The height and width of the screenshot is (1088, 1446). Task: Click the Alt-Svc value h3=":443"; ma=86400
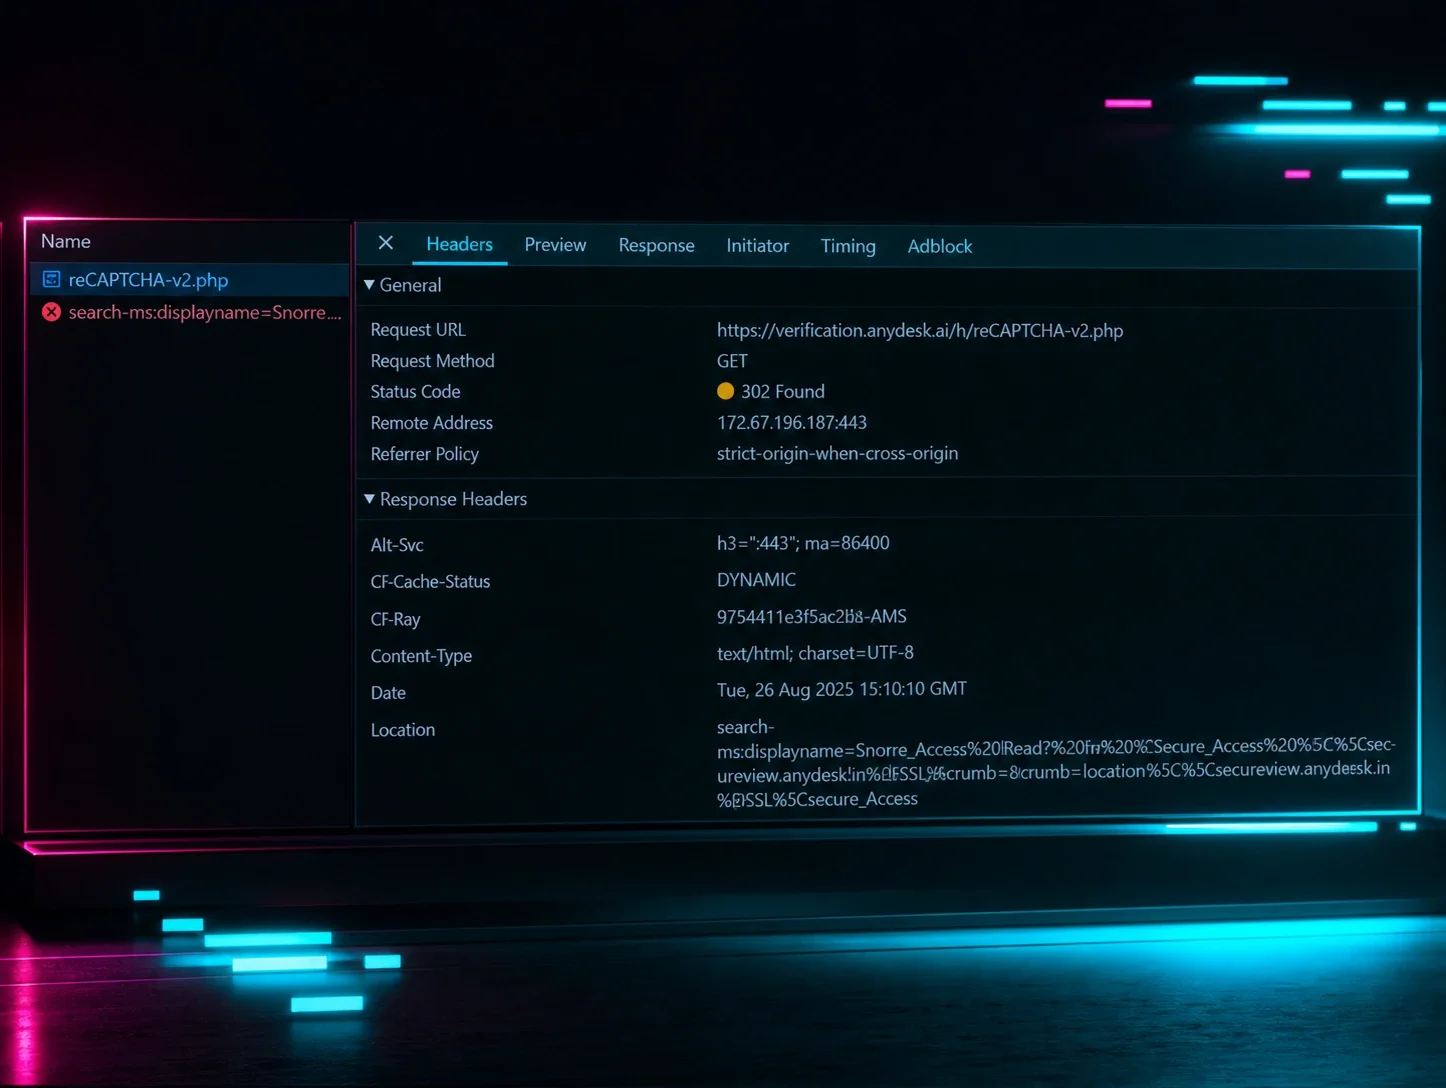click(803, 543)
